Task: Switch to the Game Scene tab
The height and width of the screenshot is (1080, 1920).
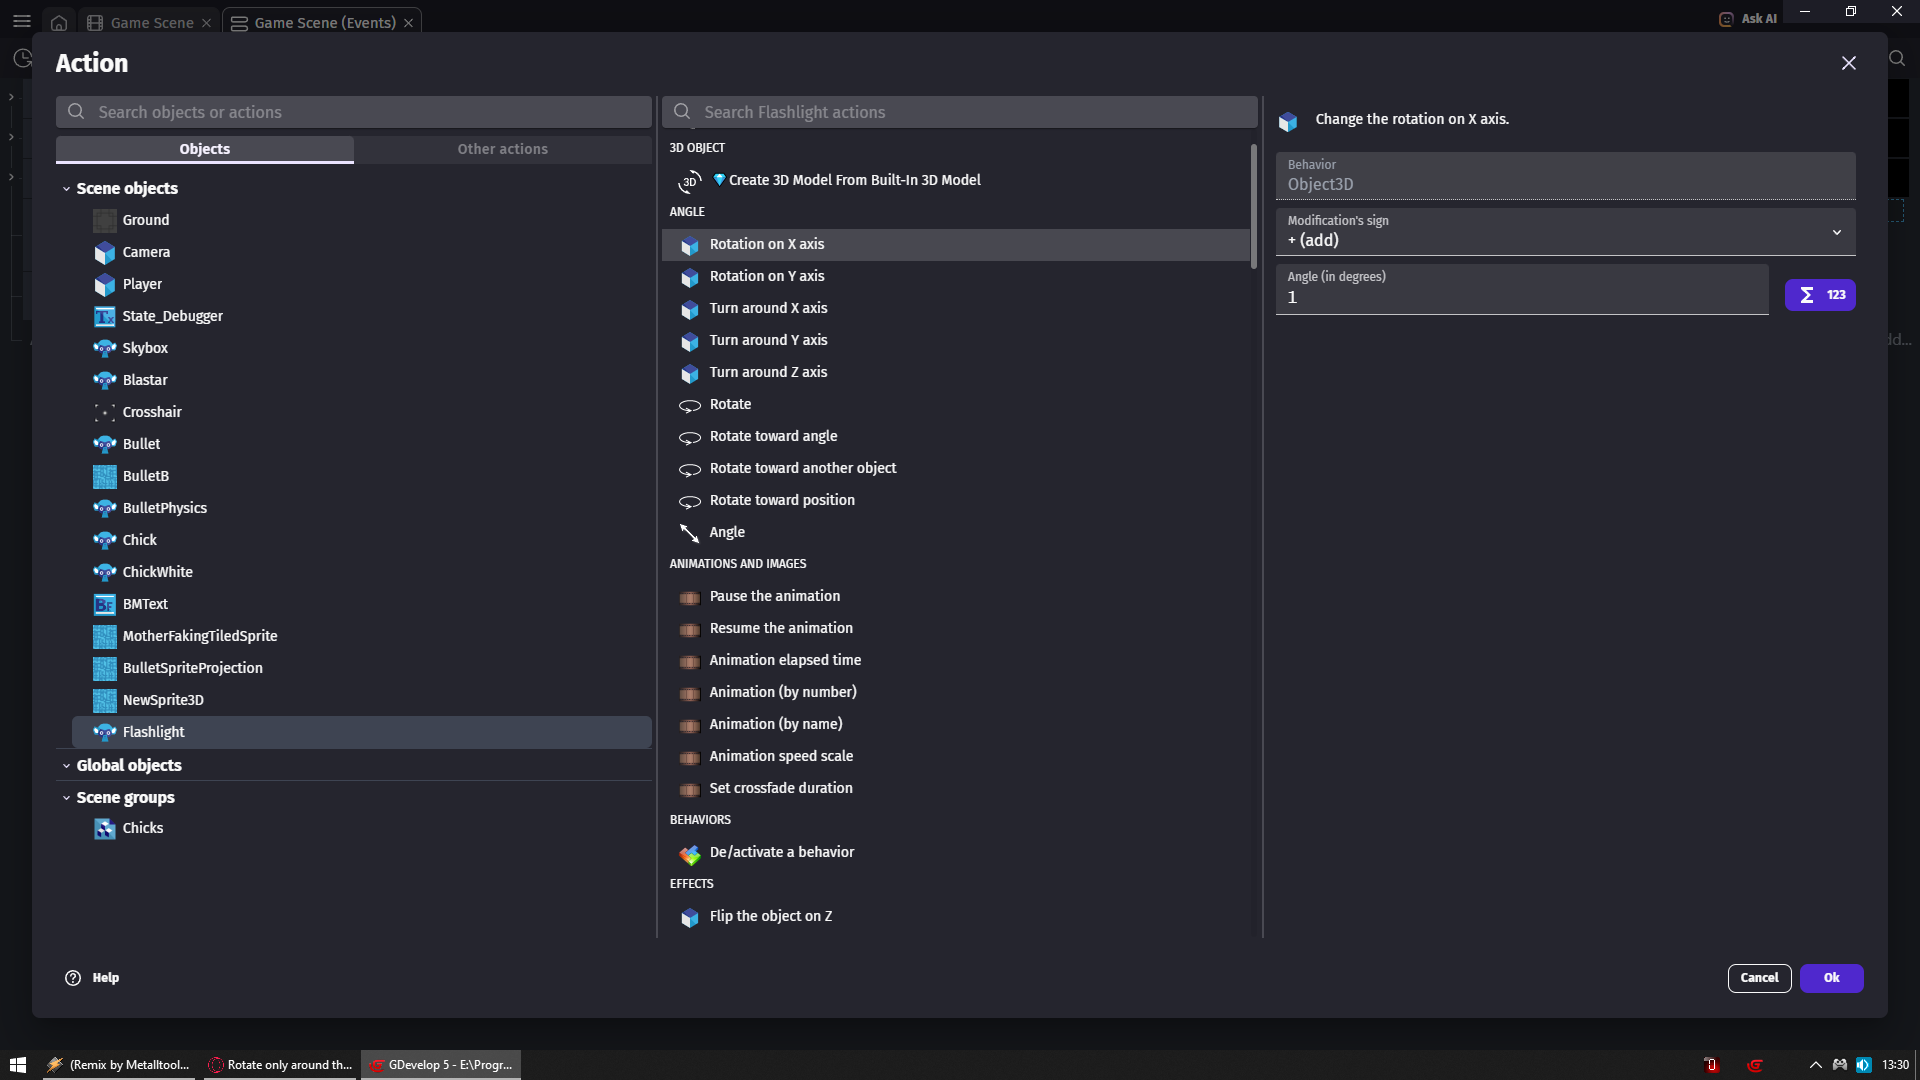Action: [x=151, y=22]
